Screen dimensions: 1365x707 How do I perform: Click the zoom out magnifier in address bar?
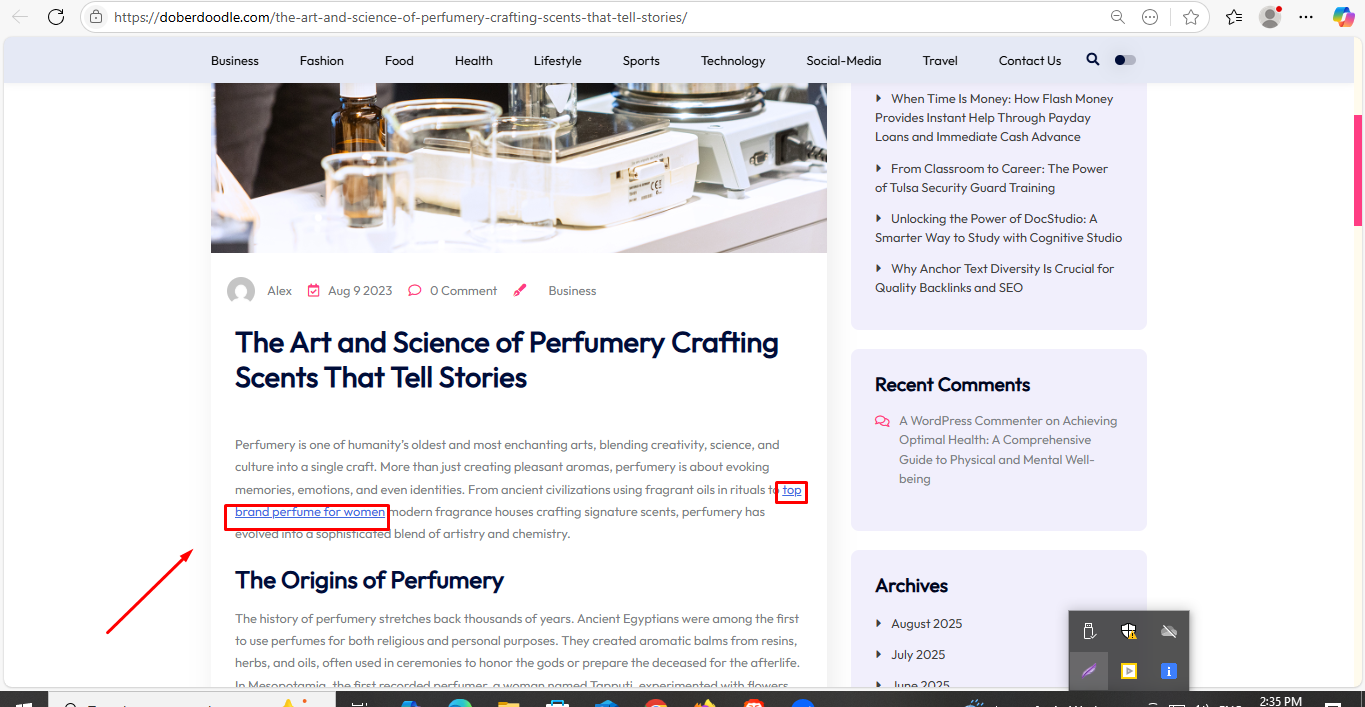[1118, 17]
